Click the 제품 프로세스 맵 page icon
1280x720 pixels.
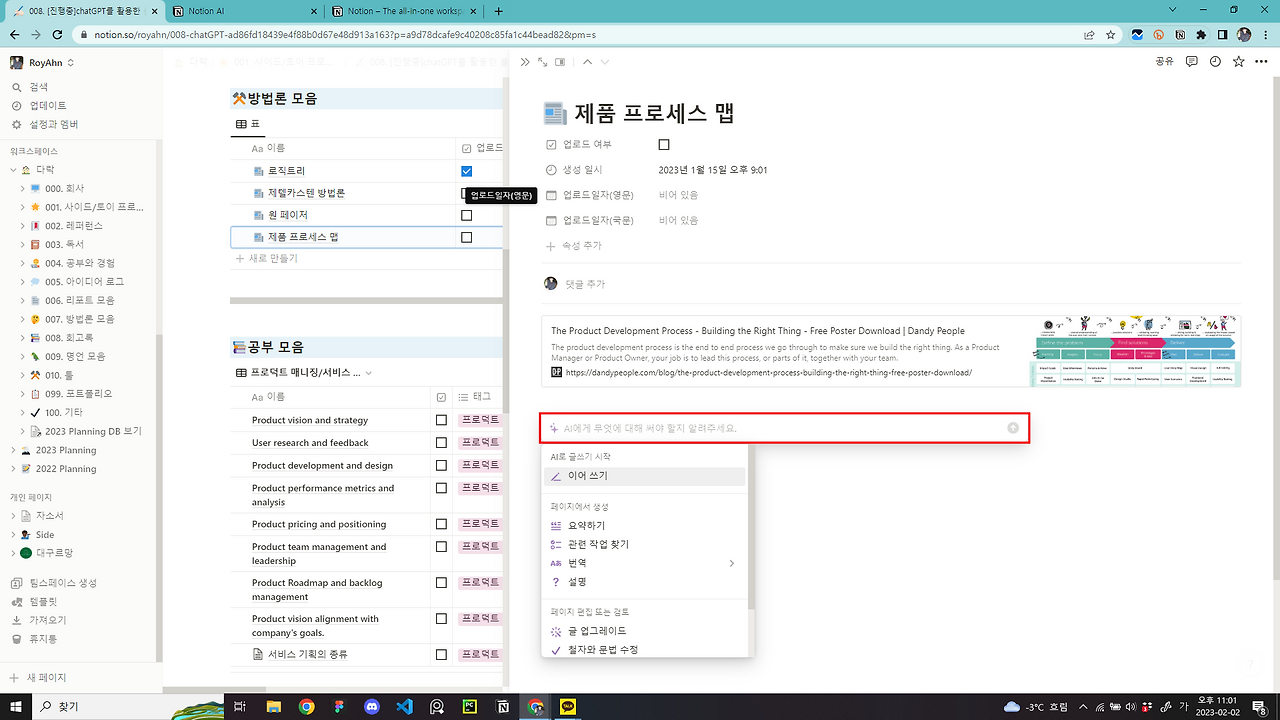click(555, 113)
